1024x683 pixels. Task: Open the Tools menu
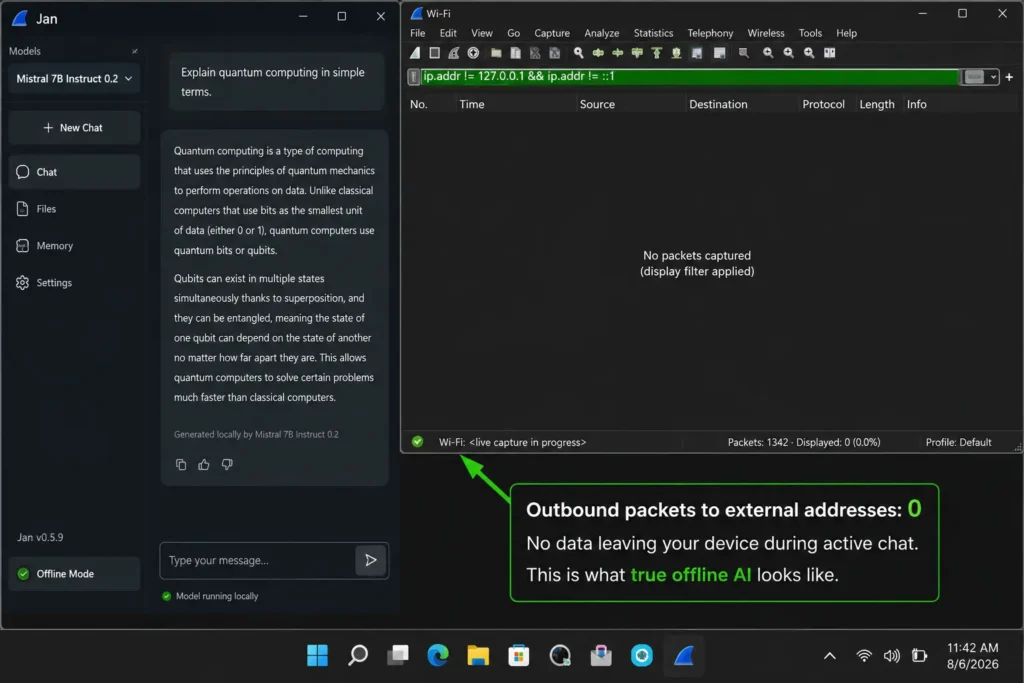(x=810, y=33)
